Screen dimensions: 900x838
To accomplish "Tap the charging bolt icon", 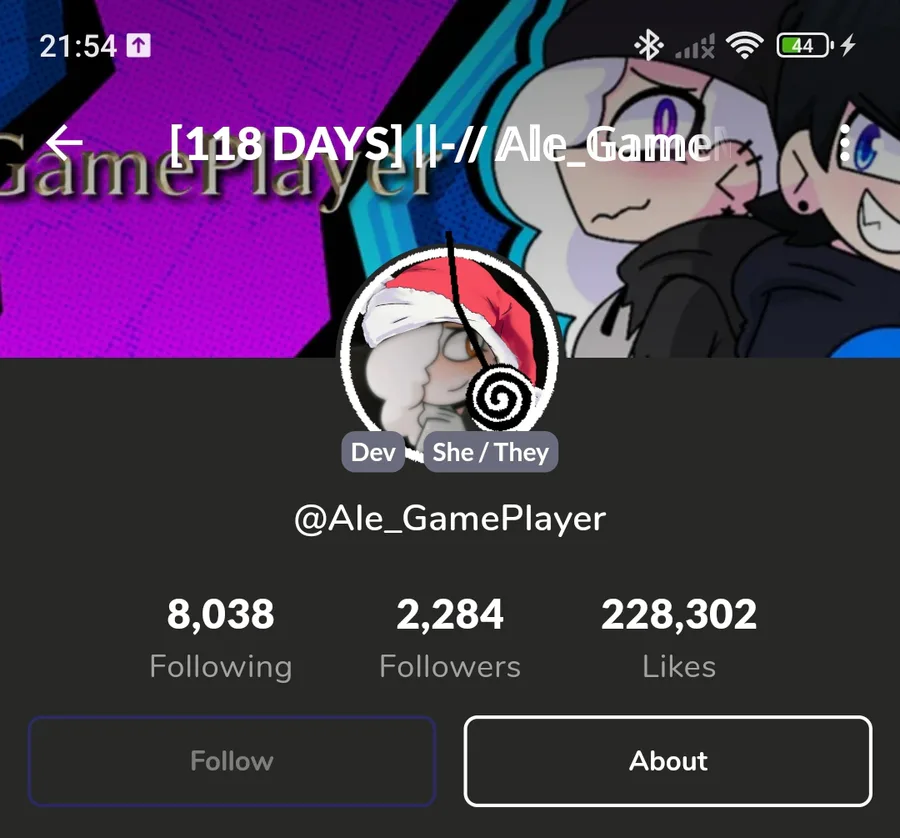I will [x=848, y=45].
